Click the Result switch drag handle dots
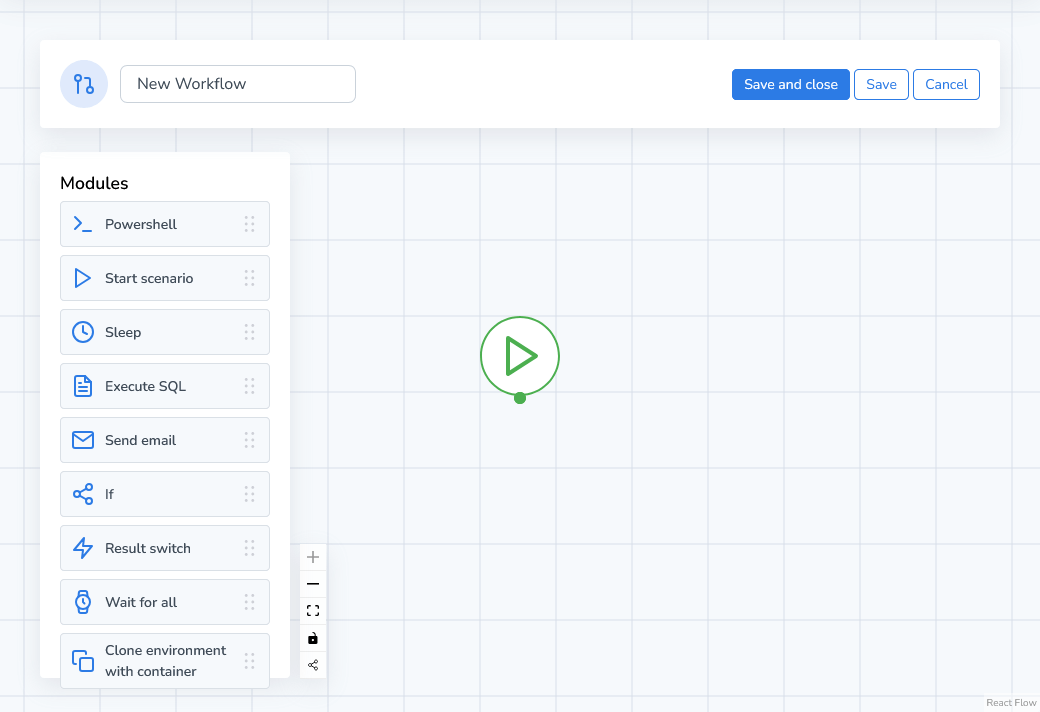1040x712 pixels. click(249, 548)
